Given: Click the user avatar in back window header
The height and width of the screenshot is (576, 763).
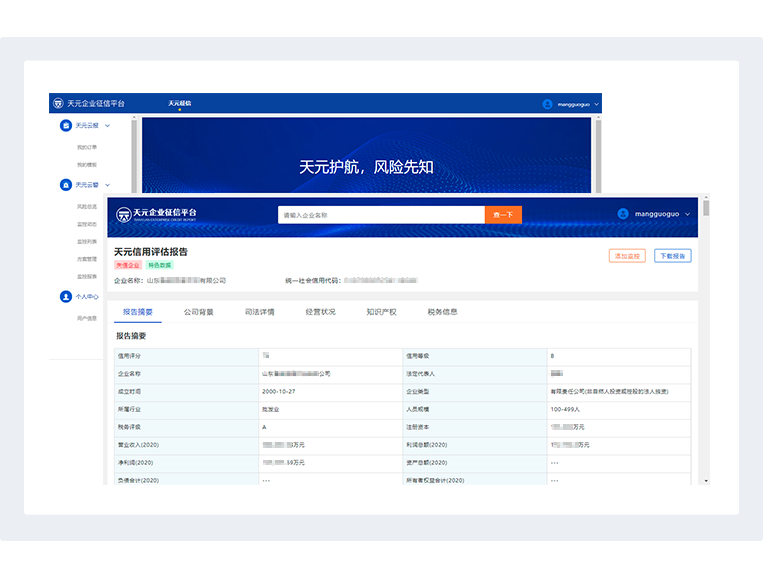Looking at the screenshot, I should [x=547, y=104].
